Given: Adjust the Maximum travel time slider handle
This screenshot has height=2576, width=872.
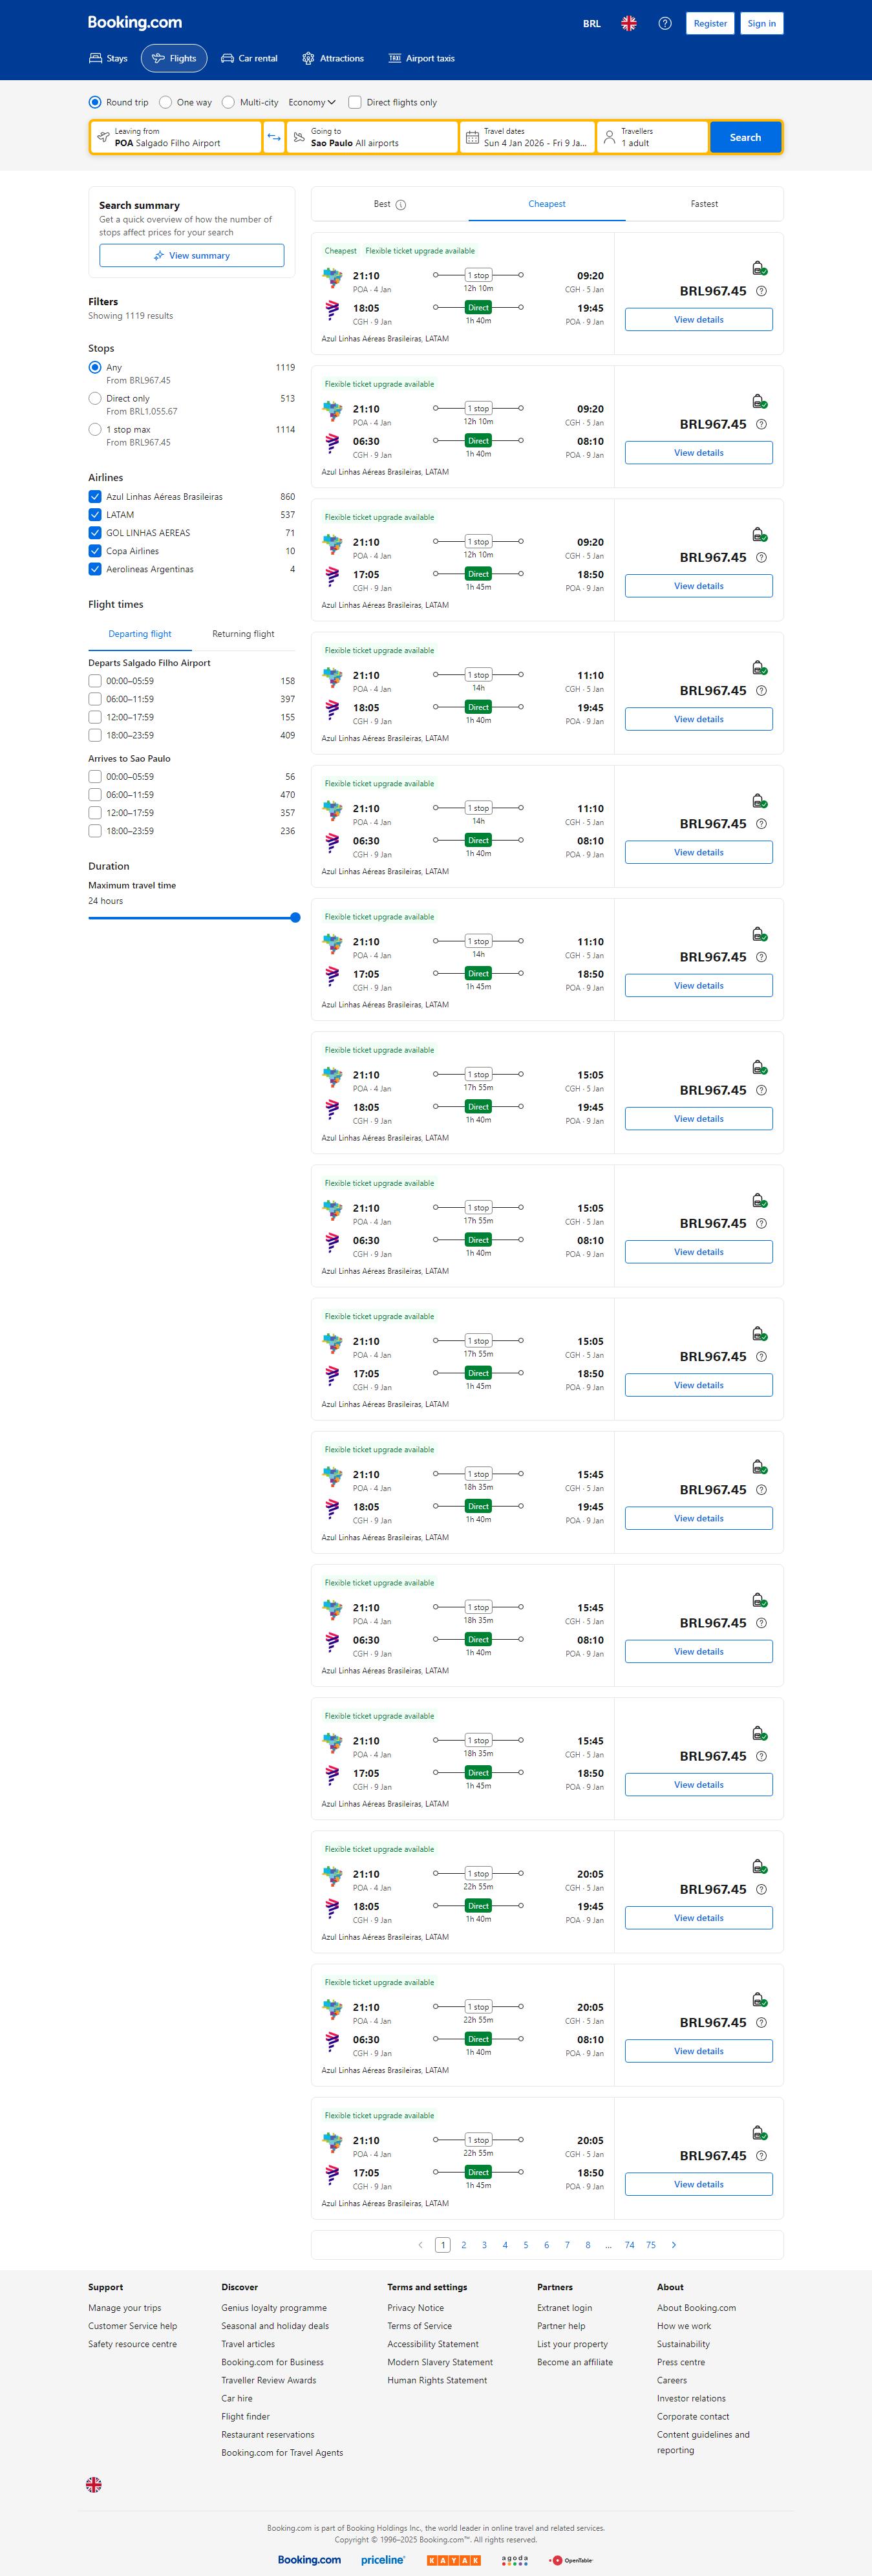Looking at the screenshot, I should (x=295, y=917).
